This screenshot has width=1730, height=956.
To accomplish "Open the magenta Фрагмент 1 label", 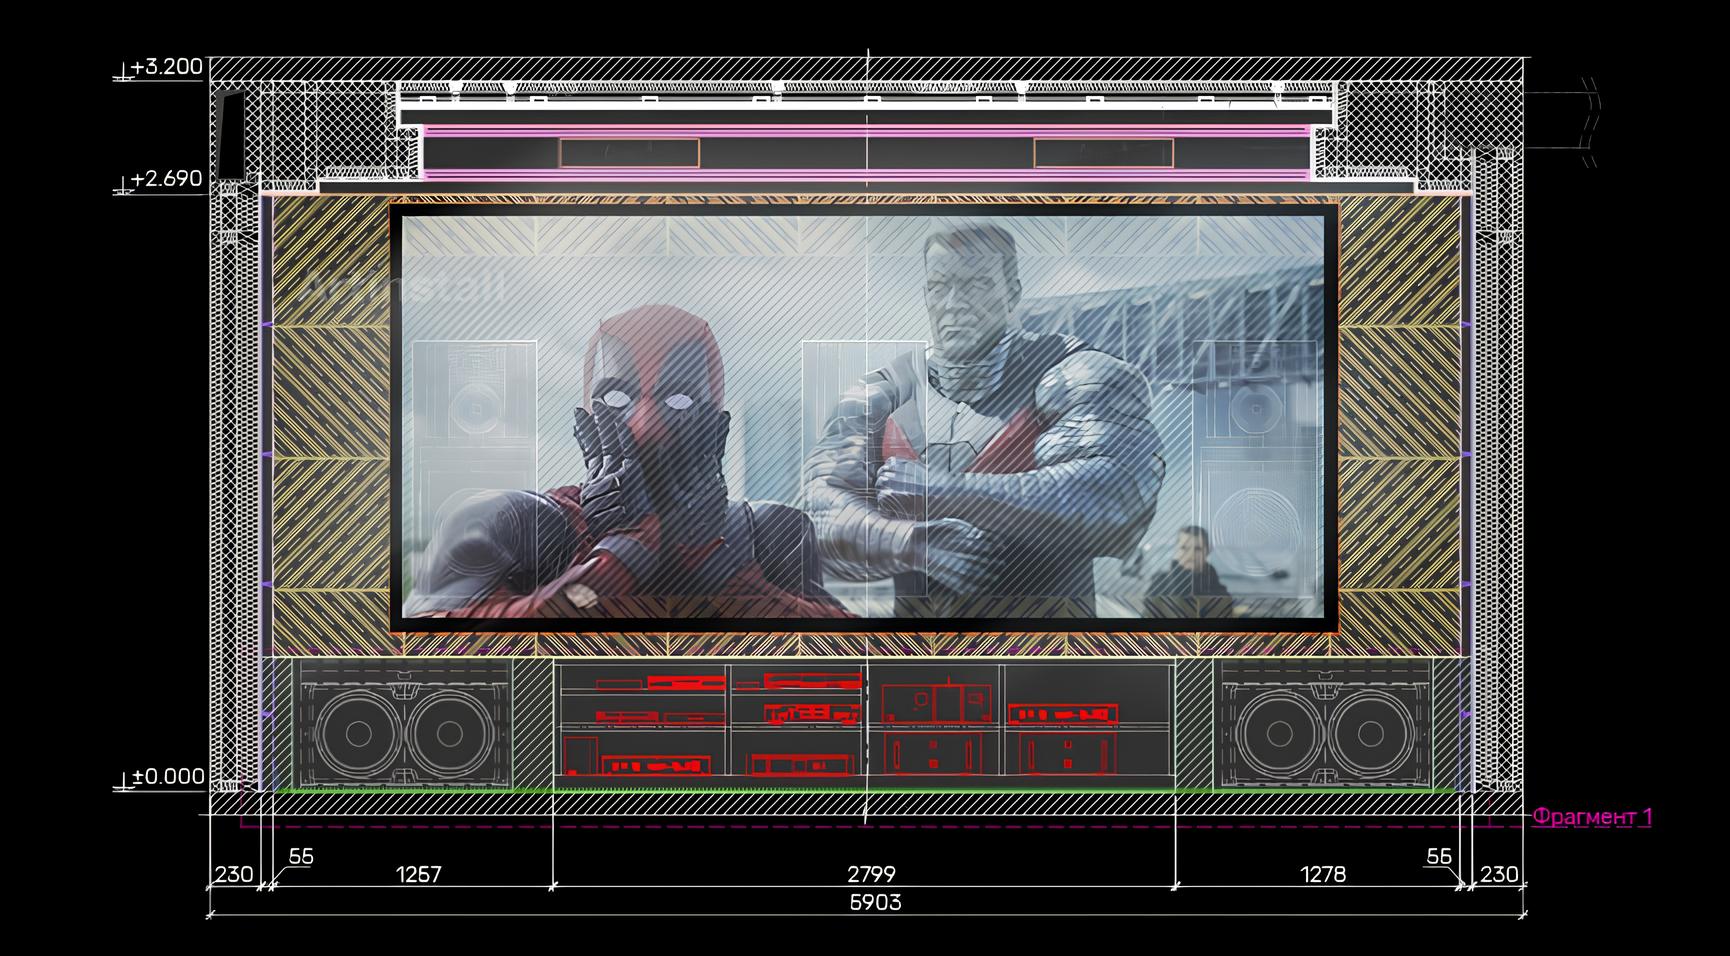I will coord(1592,817).
